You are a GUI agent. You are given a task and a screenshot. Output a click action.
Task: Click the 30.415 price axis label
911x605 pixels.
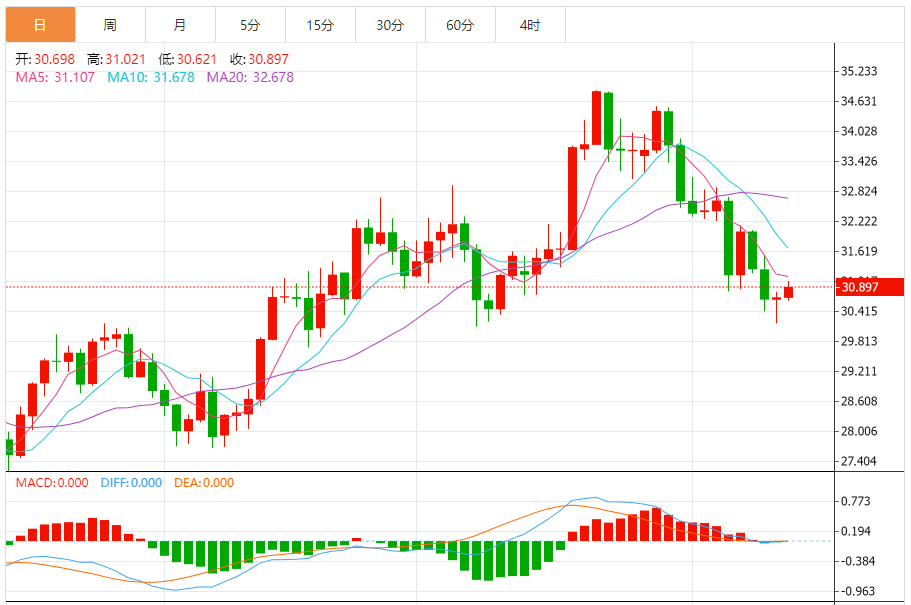pyautogui.click(x=859, y=312)
